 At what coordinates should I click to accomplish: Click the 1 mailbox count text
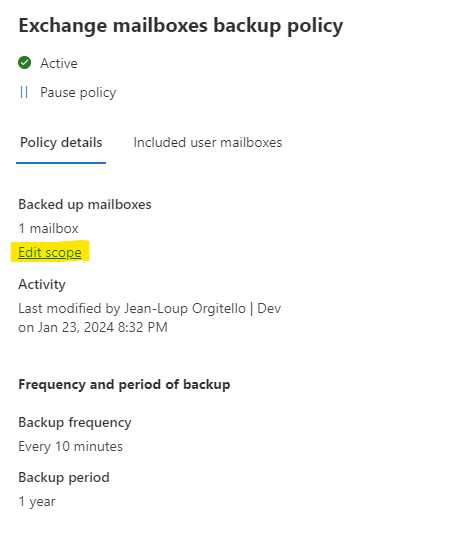coord(48,228)
